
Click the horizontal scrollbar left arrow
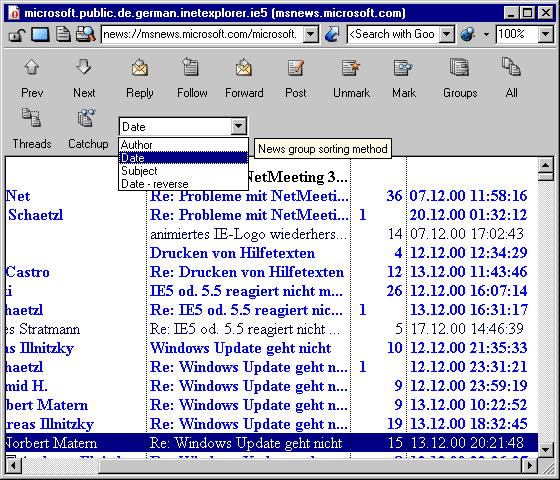(14, 465)
